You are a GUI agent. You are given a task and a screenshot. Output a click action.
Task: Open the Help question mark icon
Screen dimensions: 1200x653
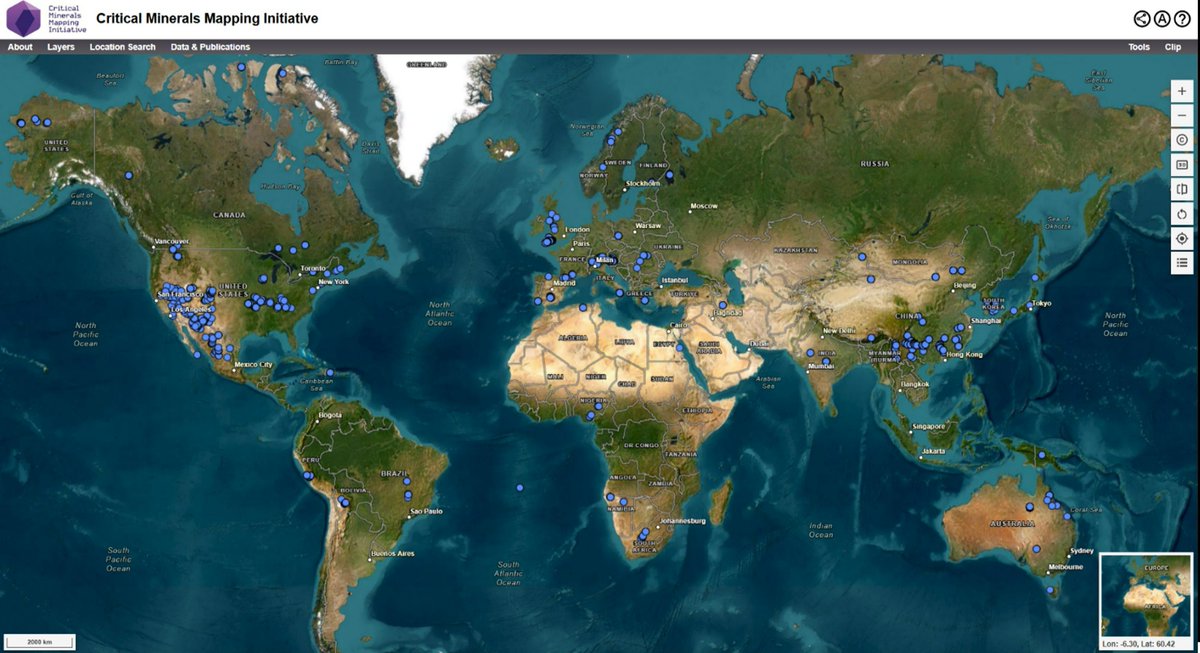(1182, 18)
